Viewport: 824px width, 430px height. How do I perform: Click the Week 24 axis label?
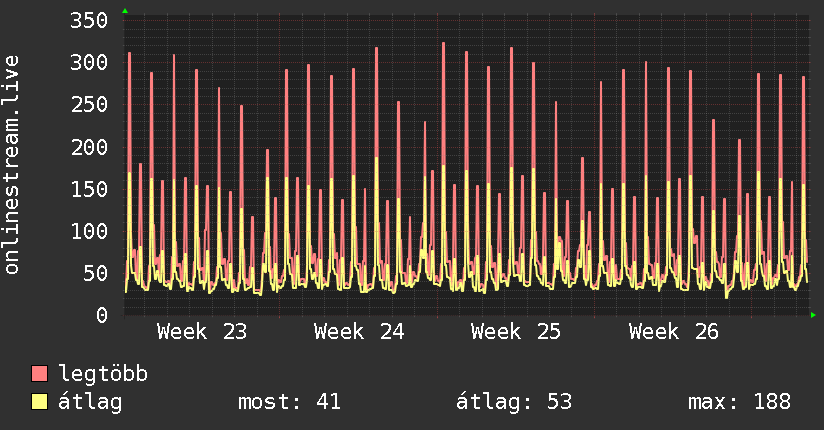pos(359,332)
